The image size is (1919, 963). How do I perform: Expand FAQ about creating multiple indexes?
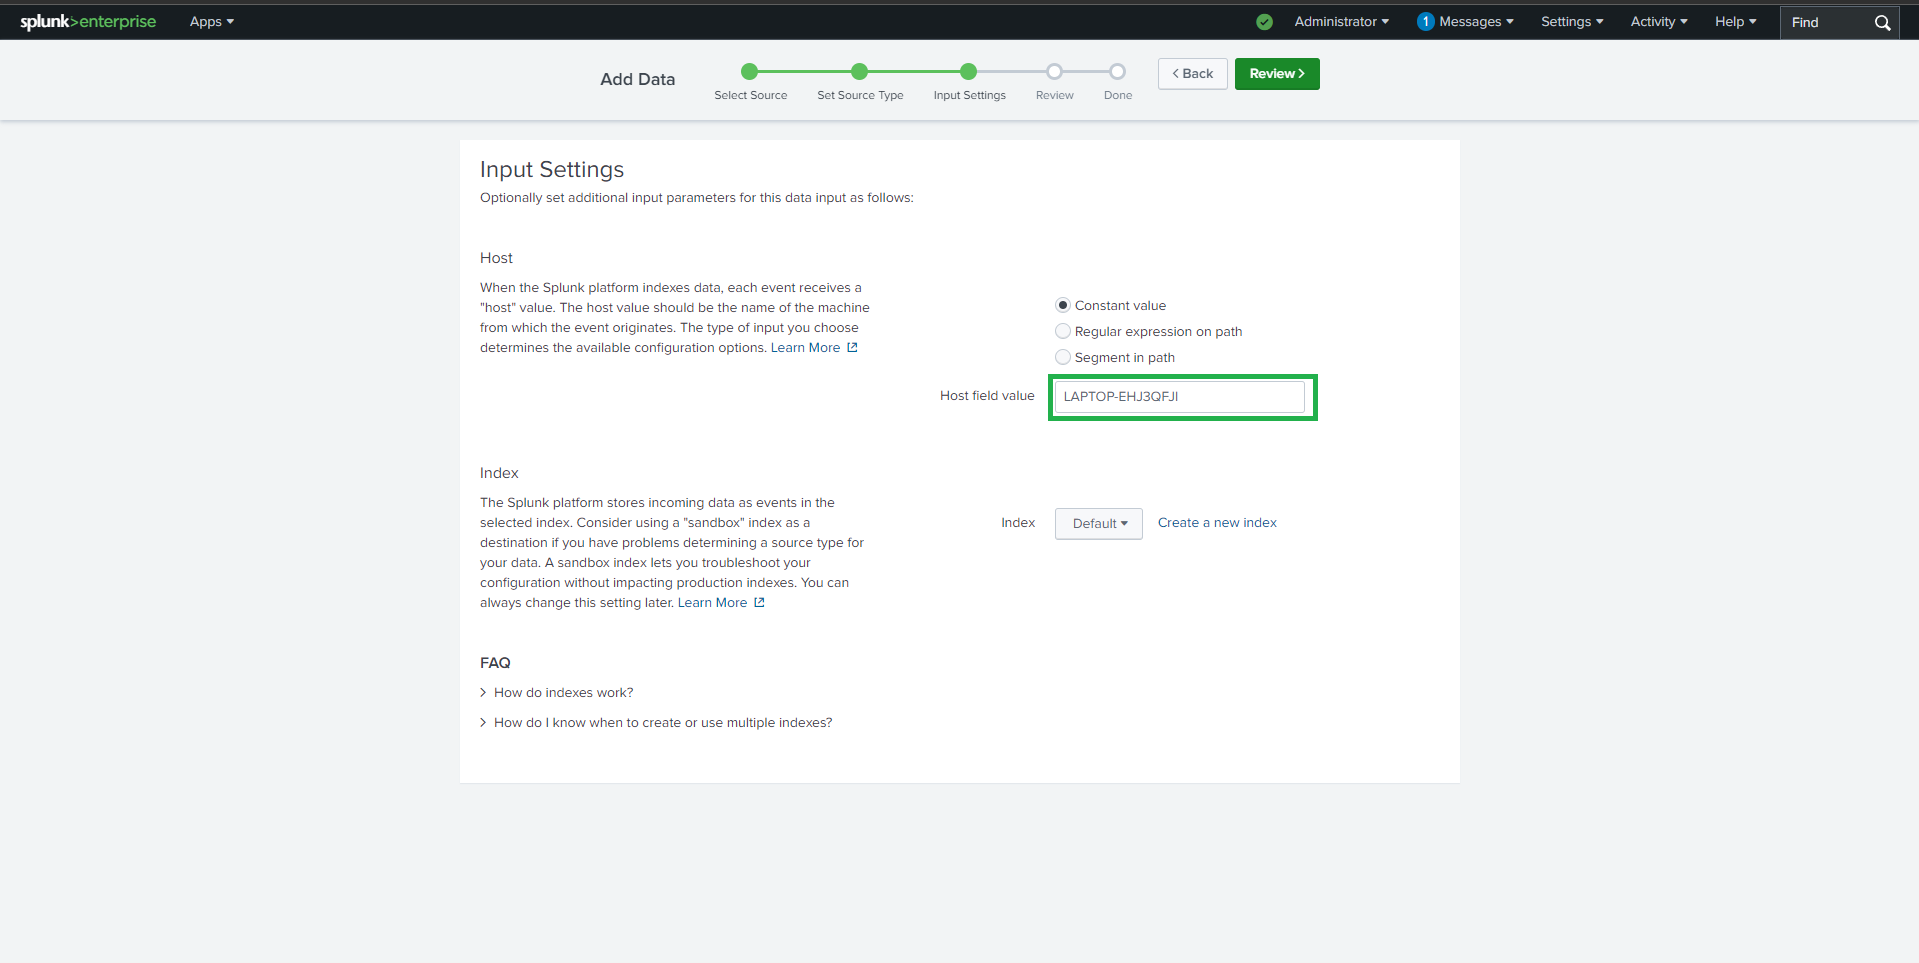pyautogui.click(x=662, y=723)
